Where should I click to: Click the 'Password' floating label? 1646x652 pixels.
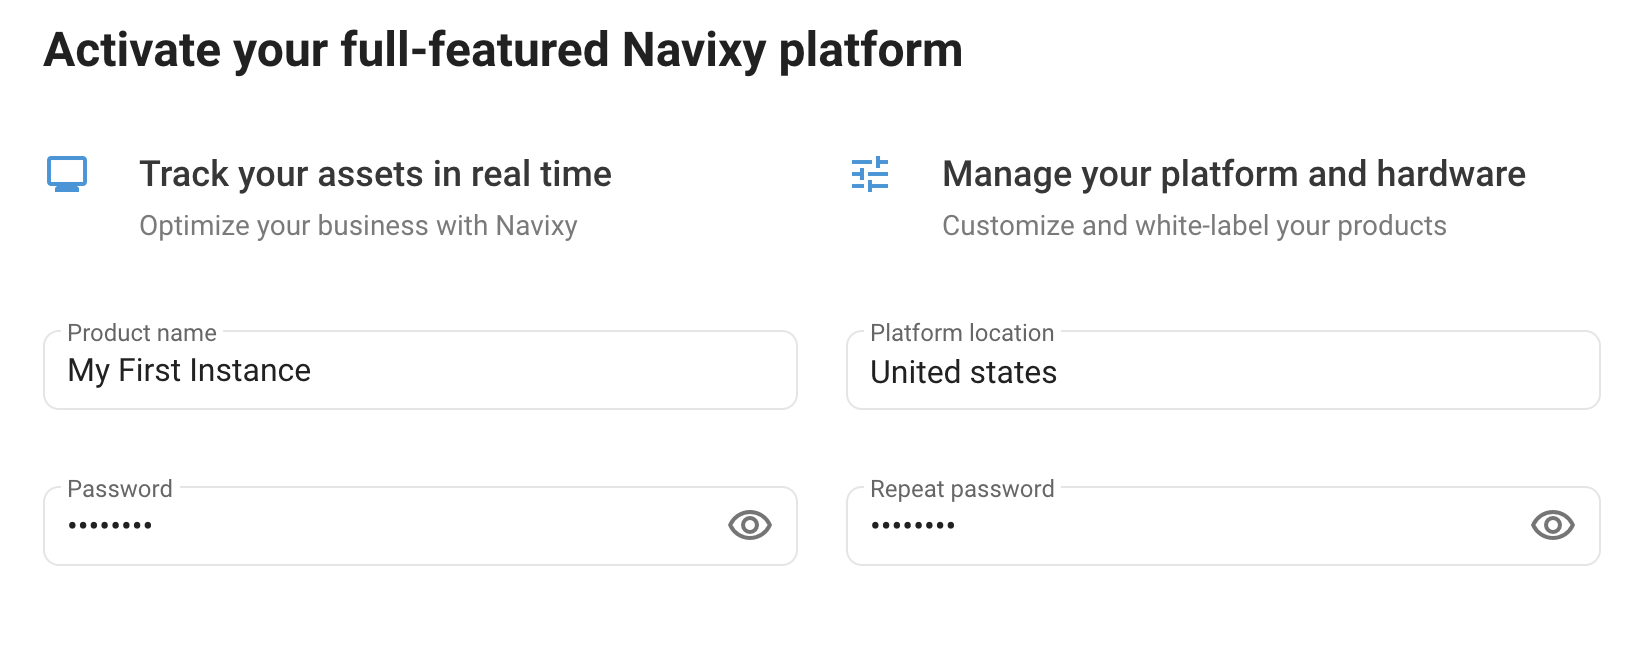[120, 489]
